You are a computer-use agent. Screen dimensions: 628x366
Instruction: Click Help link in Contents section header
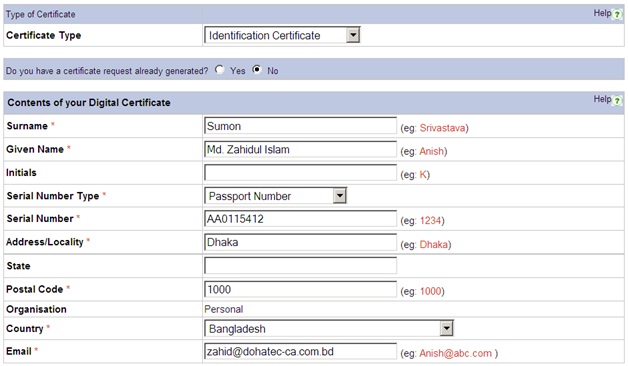click(602, 99)
